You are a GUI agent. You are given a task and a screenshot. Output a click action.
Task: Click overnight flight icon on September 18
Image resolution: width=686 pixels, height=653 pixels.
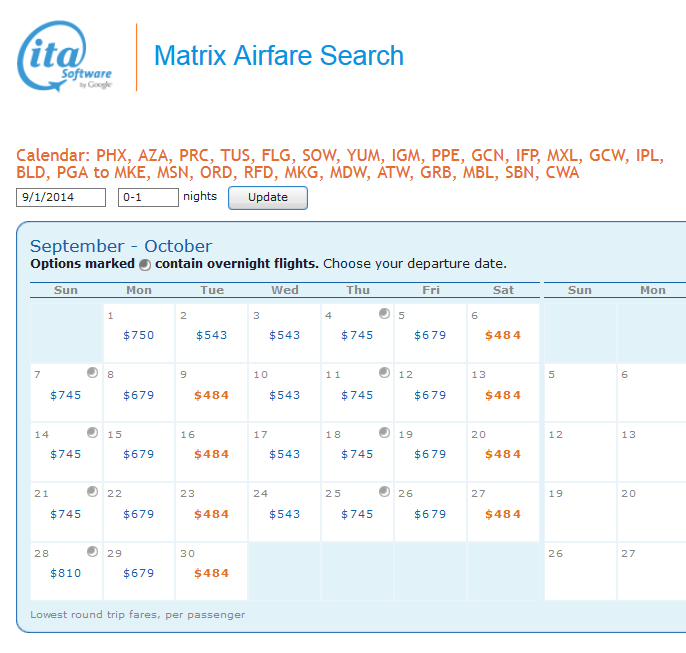pos(384,433)
